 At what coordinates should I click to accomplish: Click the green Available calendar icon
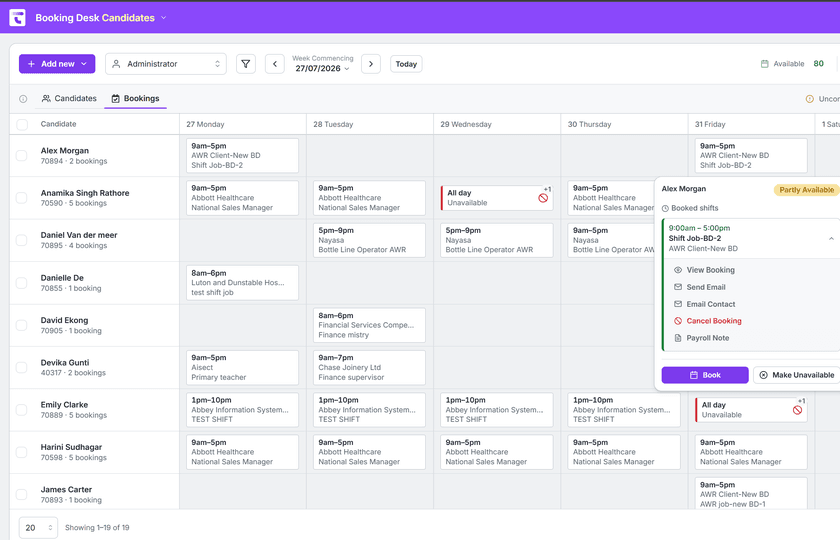pyautogui.click(x=764, y=64)
